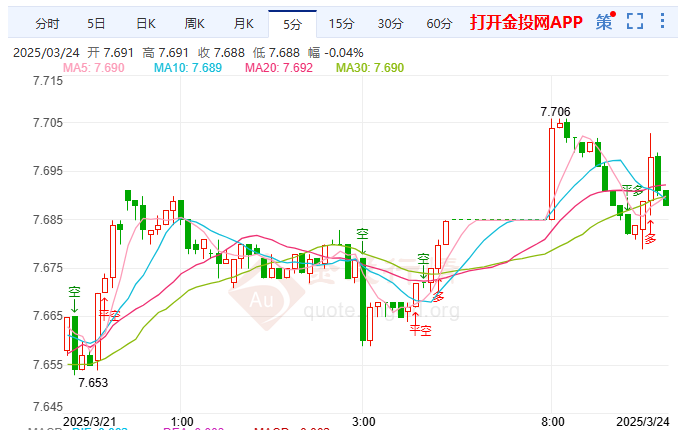Click the 7.715 y-axis label

click(x=48, y=81)
